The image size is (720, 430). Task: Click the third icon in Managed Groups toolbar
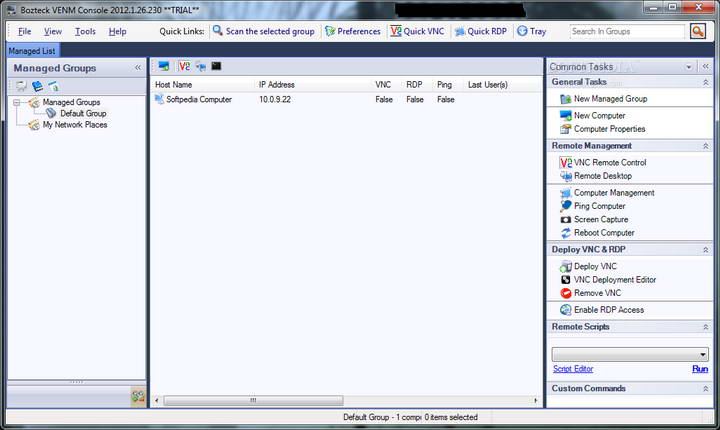click(53, 86)
